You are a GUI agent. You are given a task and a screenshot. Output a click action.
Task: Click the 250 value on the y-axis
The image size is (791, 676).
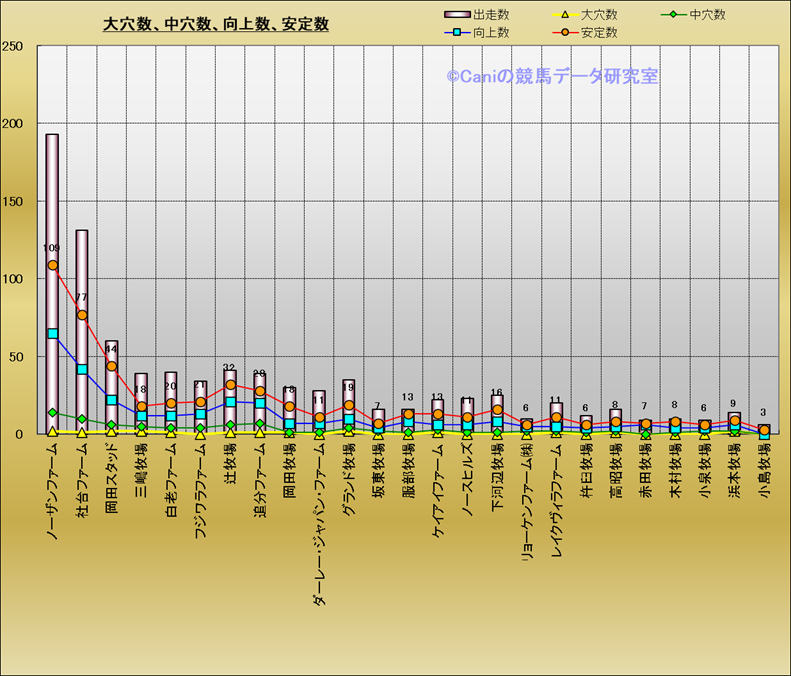pos(13,47)
